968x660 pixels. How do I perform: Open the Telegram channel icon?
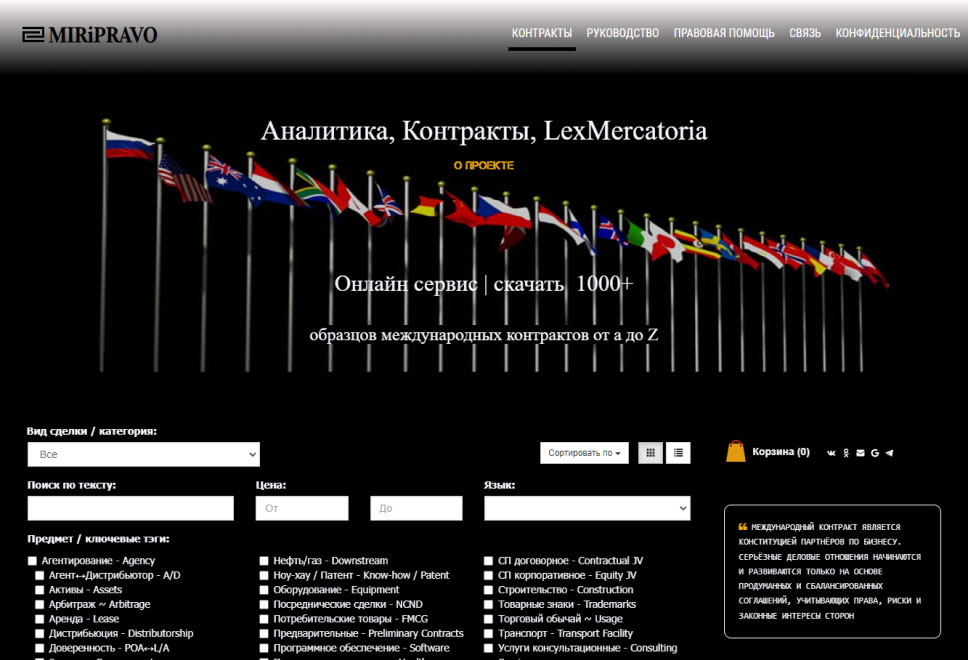coord(889,453)
